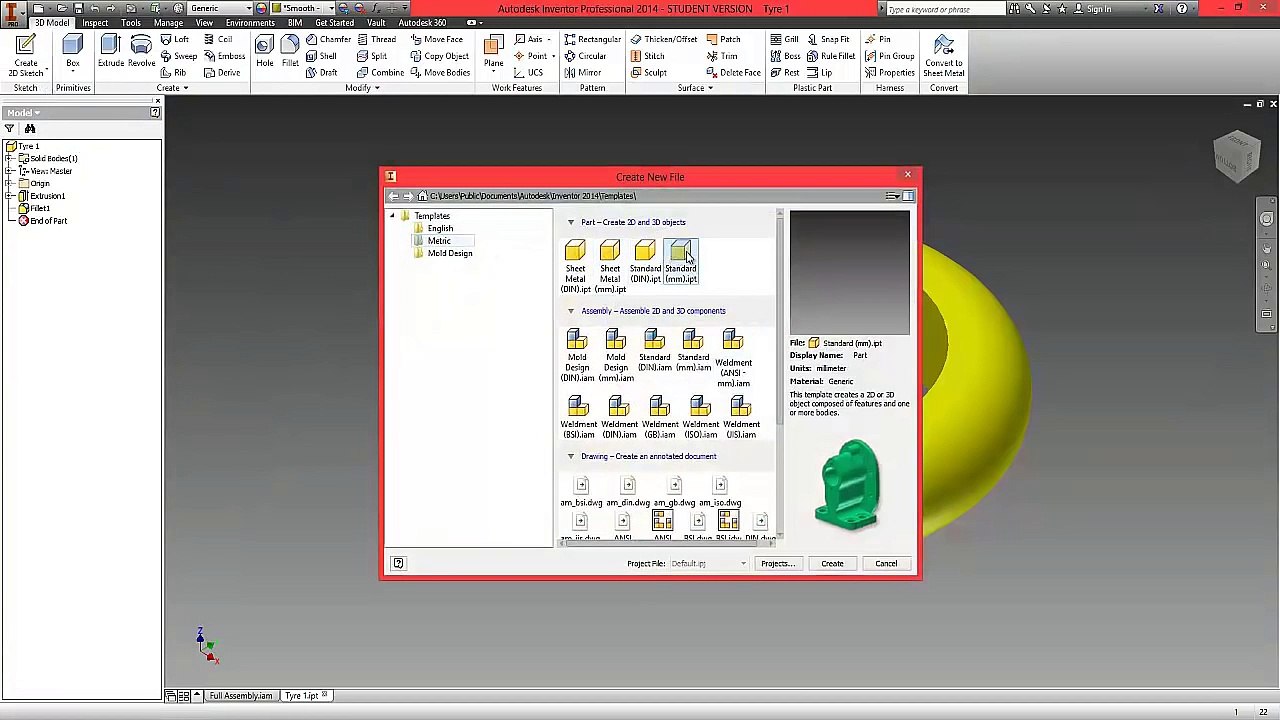Collapse the Assembly template section
Viewport: 1280px width, 720px height.
pyautogui.click(x=571, y=311)
